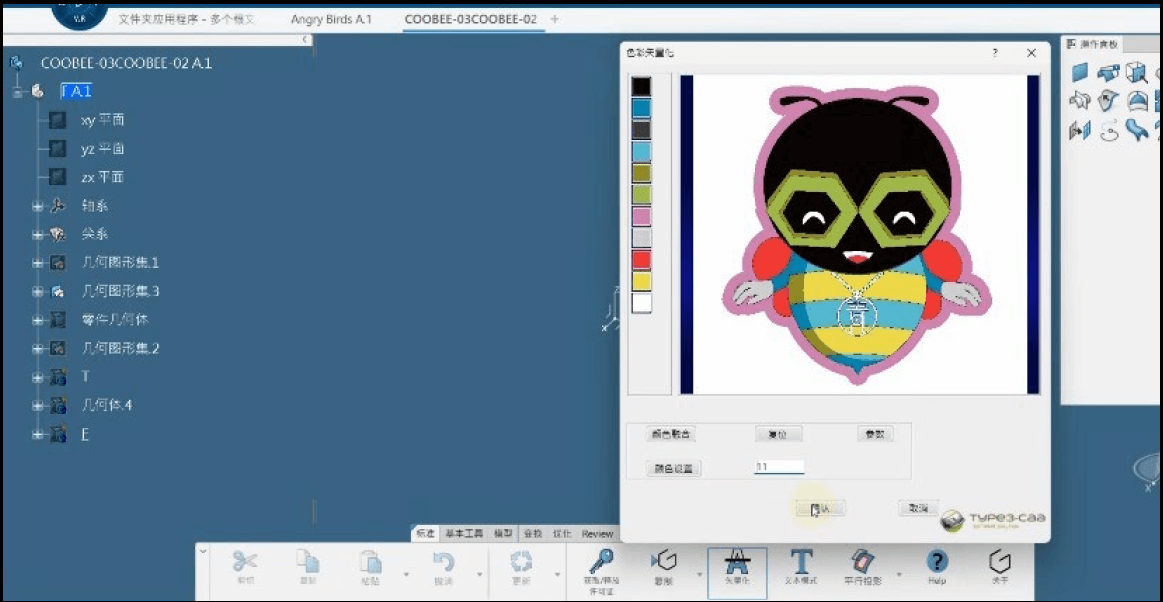Click the blue draped surface icon

1108,73
